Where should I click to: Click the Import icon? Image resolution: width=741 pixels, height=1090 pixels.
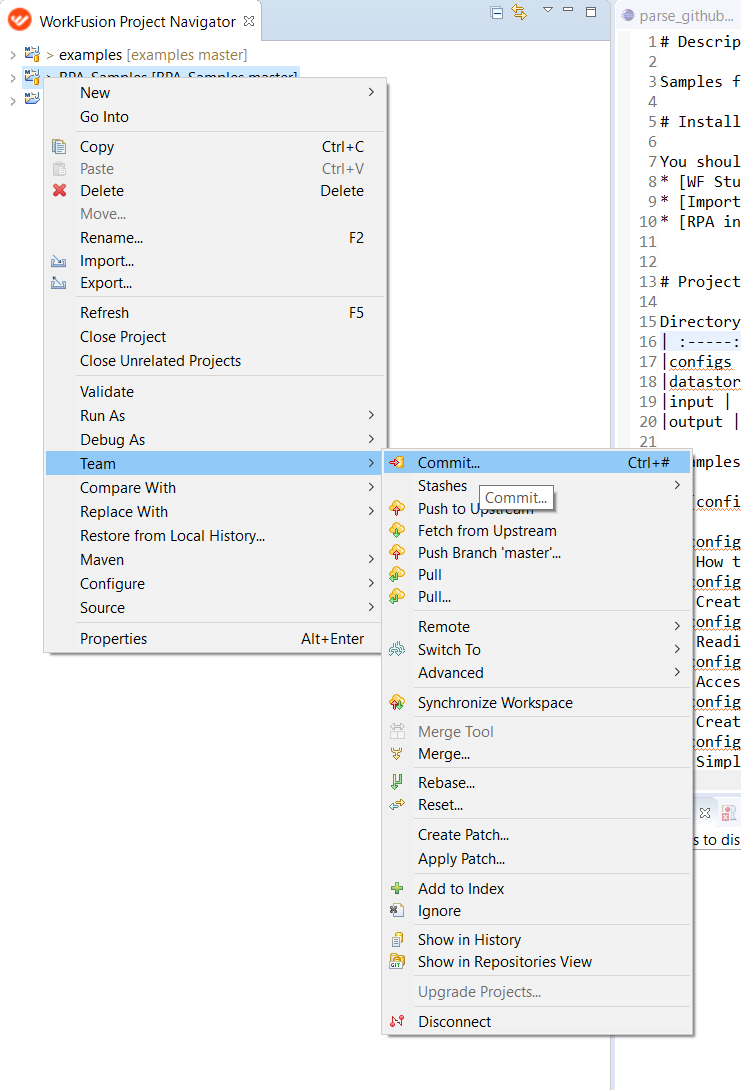pos(59,261)
